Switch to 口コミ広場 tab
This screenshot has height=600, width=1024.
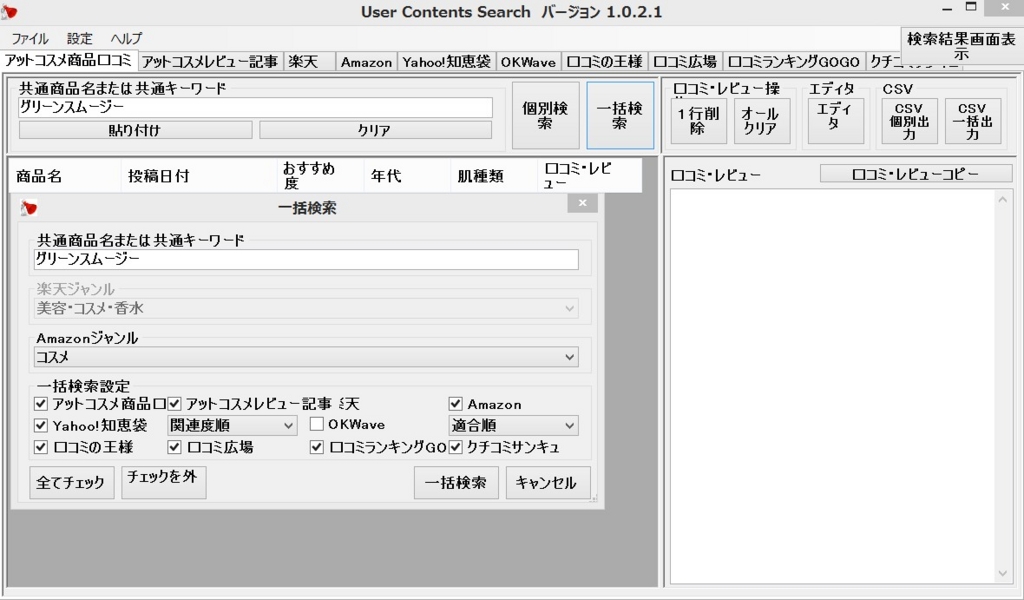coord(684,62)
